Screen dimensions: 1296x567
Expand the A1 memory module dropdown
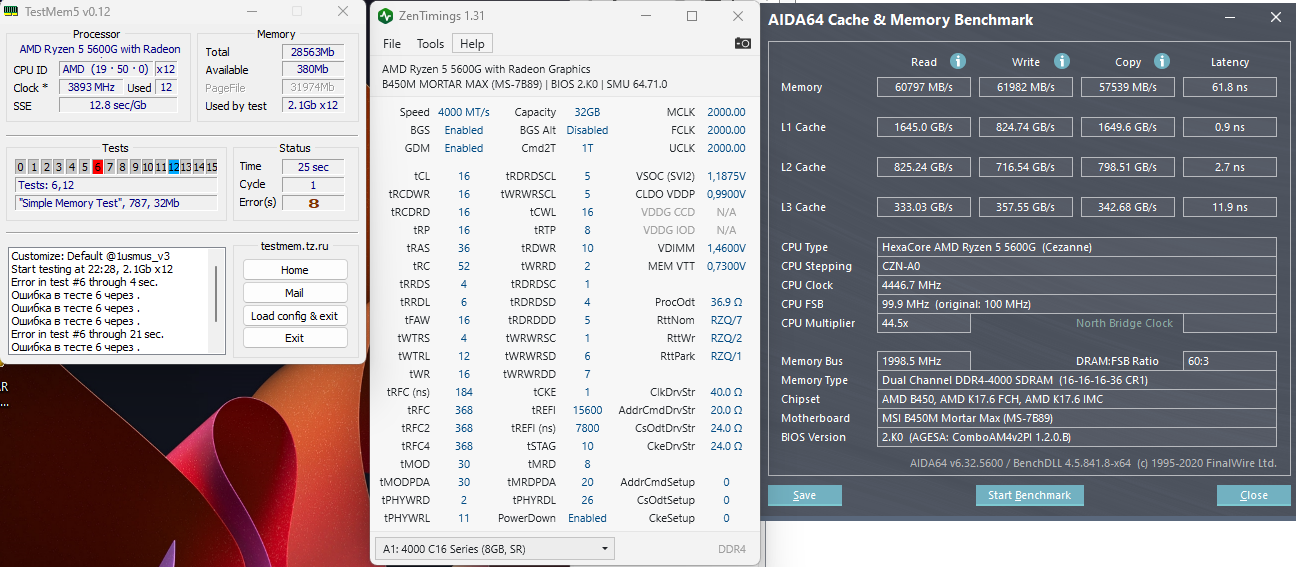coord(495,549)
